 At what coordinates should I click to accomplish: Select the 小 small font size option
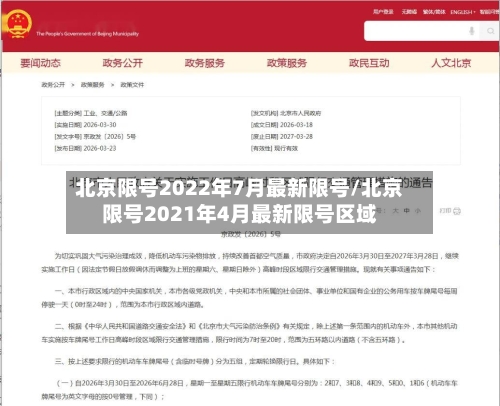pyautogui.click(x=418, y=211)
